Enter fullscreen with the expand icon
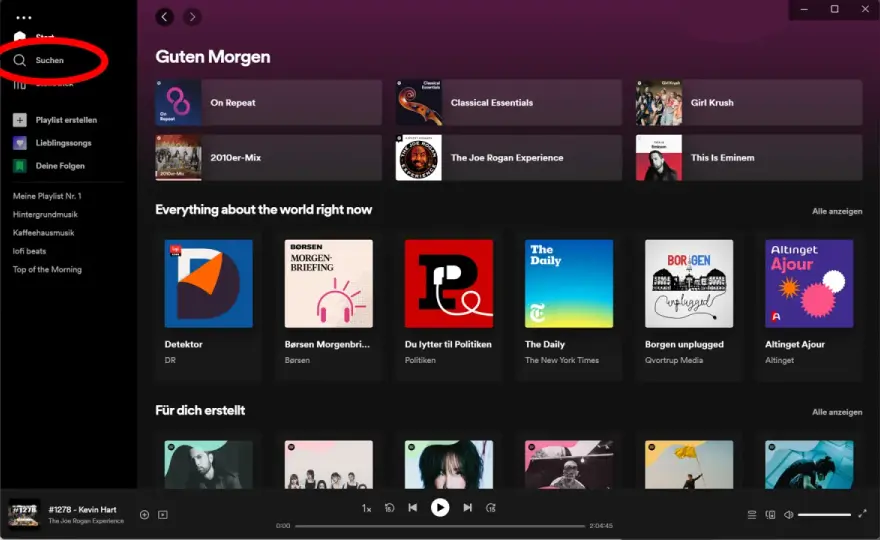This screenshot has height=540, width=880. point(863,514)
